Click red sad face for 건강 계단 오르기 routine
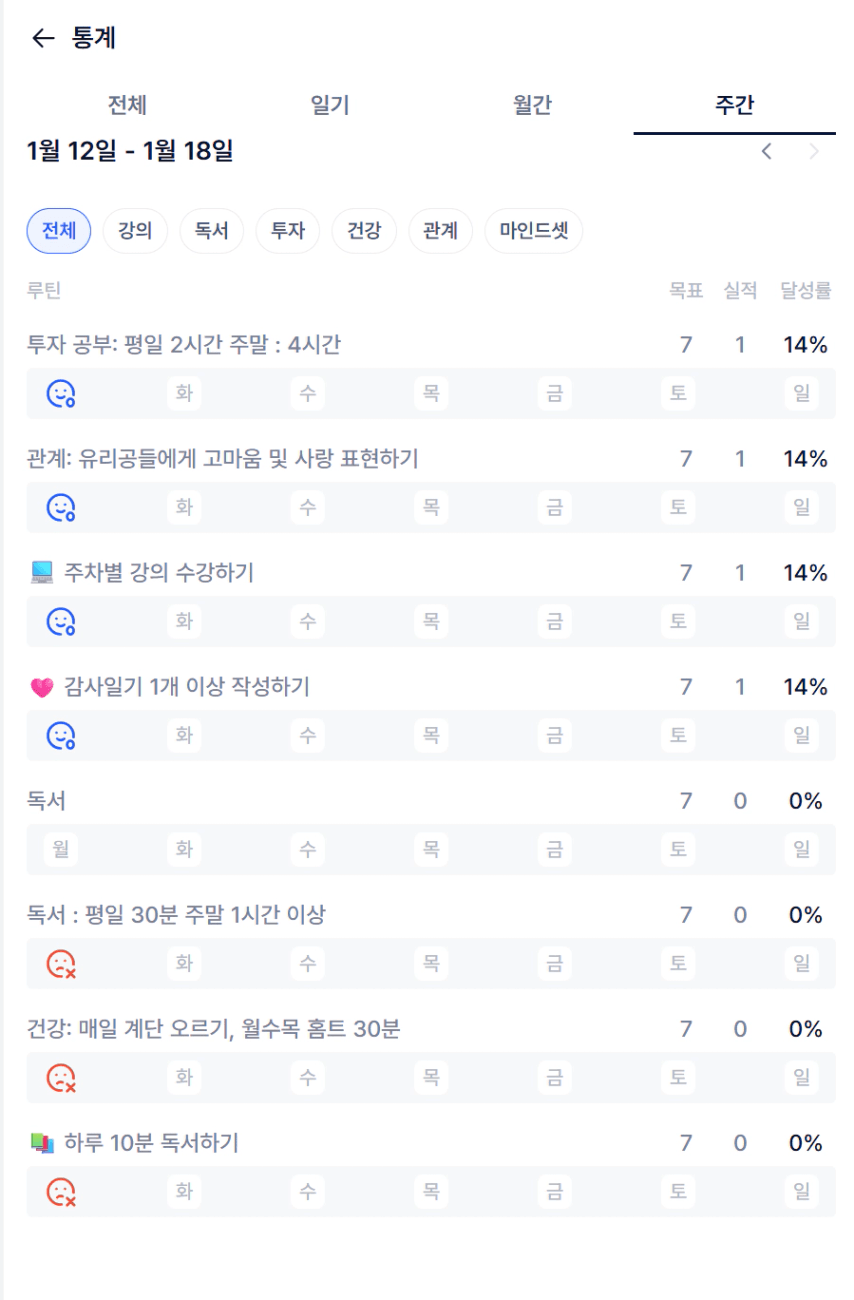 pos(61,1078)
